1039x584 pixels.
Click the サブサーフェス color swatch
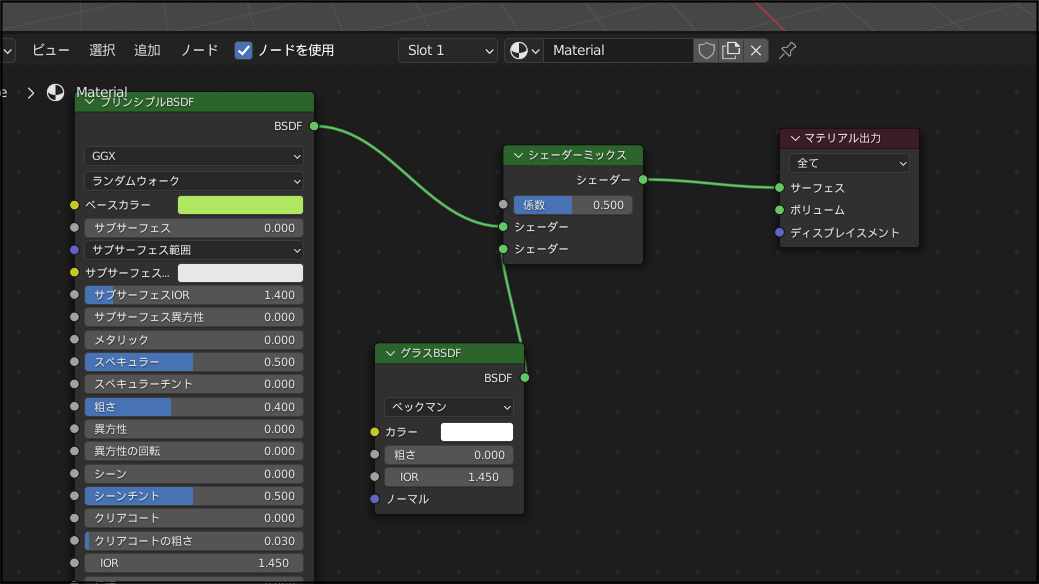pos(241,272)
